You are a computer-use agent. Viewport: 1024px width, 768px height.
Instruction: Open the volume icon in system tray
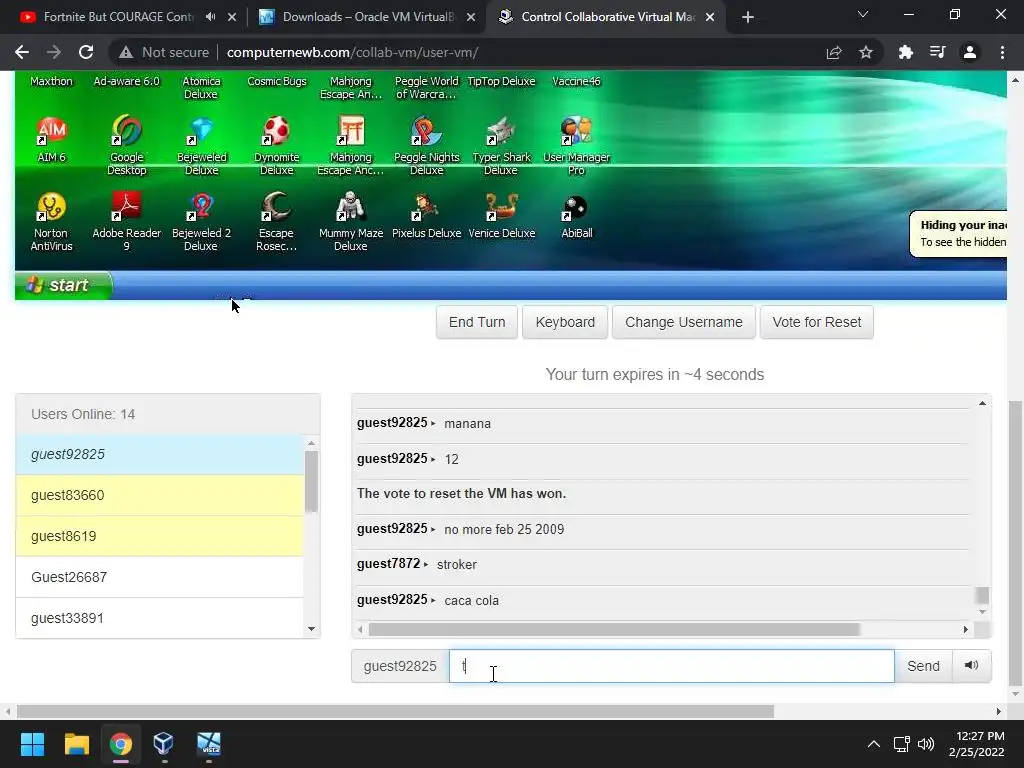(x=925, y=744)
